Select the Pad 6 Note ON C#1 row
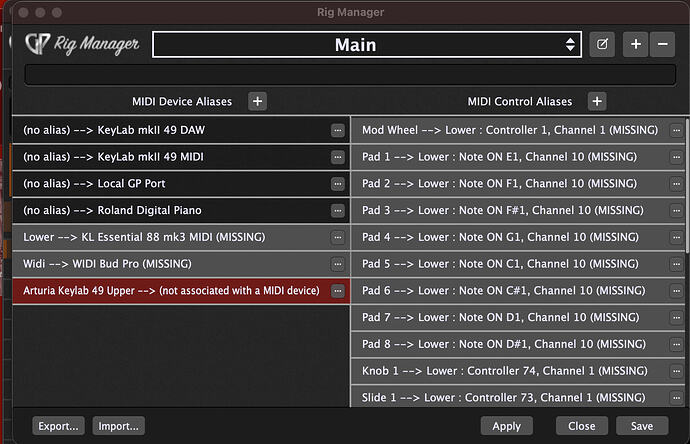Image resolution: width=690 pixels, height=444 pixels. 518,291
